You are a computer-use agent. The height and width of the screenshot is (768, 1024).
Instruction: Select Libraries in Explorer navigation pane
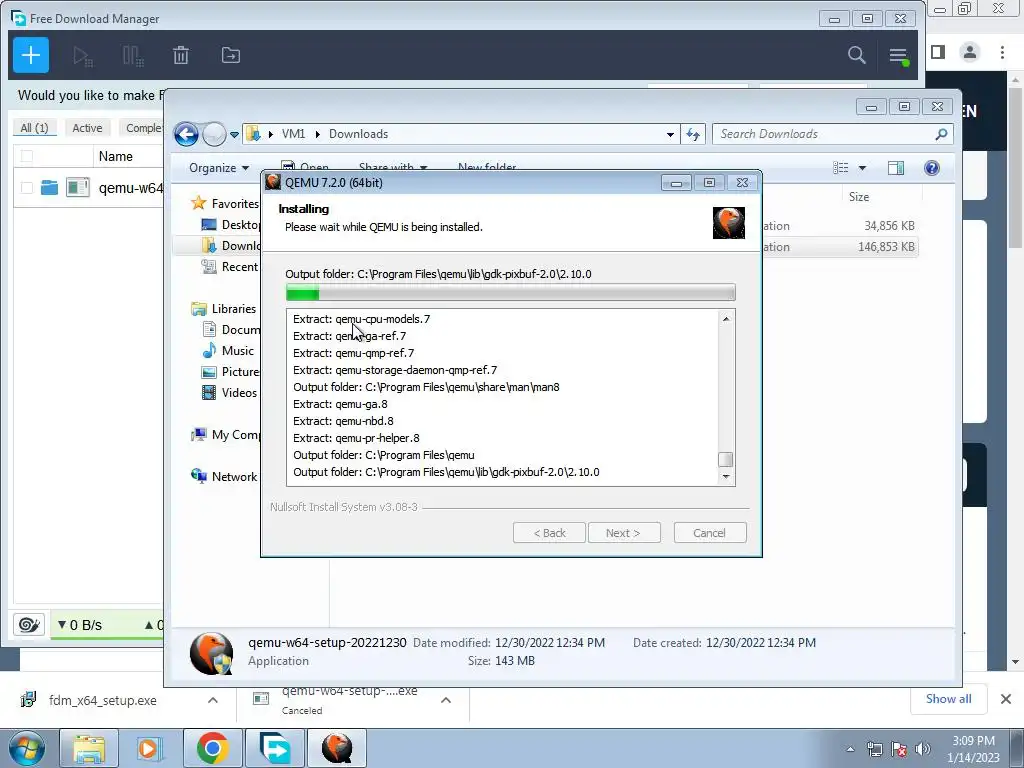click(224, 309)
